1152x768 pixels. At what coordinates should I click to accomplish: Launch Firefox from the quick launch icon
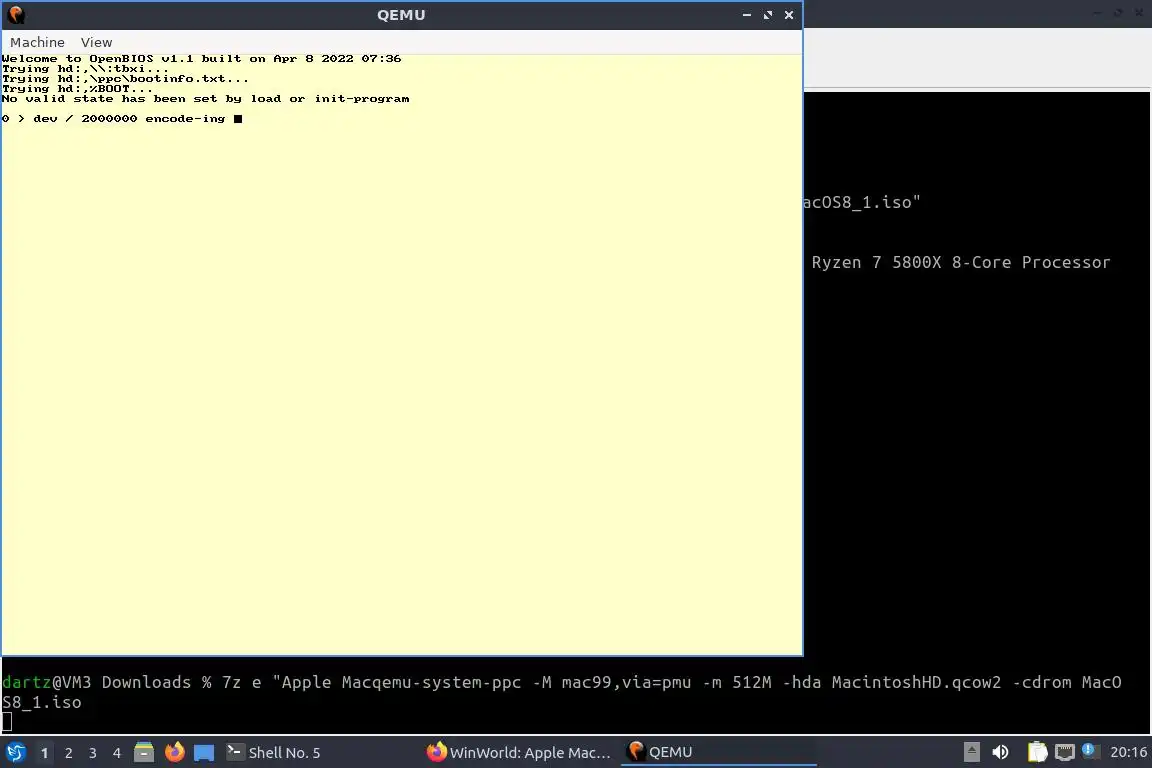174,752
